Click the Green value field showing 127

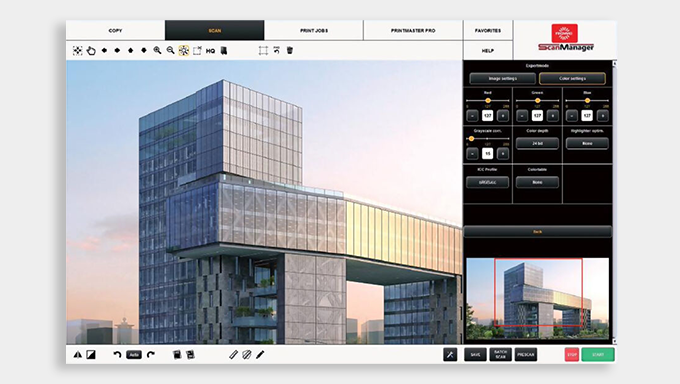pyautogui.click(x=538, y=116)
